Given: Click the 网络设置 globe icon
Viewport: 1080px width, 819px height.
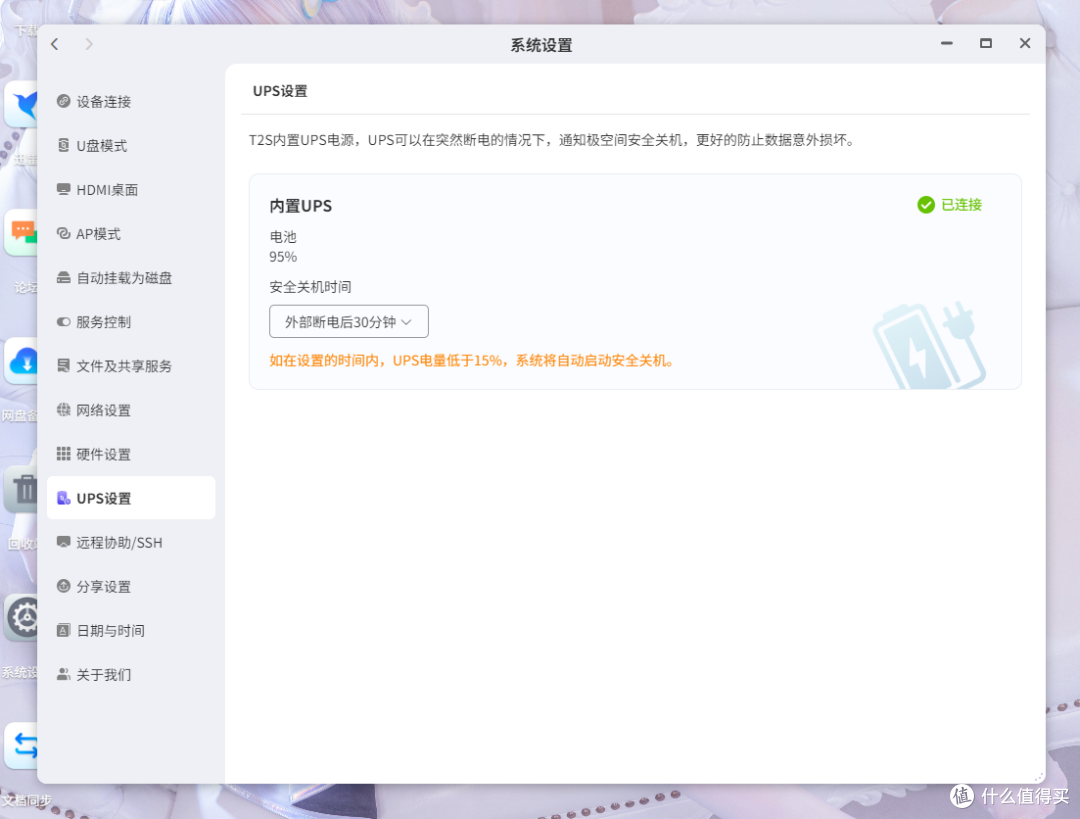Looking at the screenshot, I should coord(63,410).
